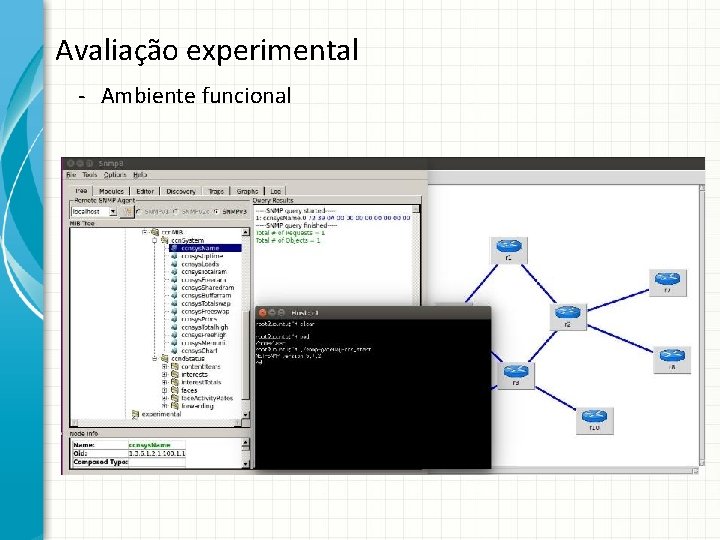Click the contentItems folder icon

(174, 366)
